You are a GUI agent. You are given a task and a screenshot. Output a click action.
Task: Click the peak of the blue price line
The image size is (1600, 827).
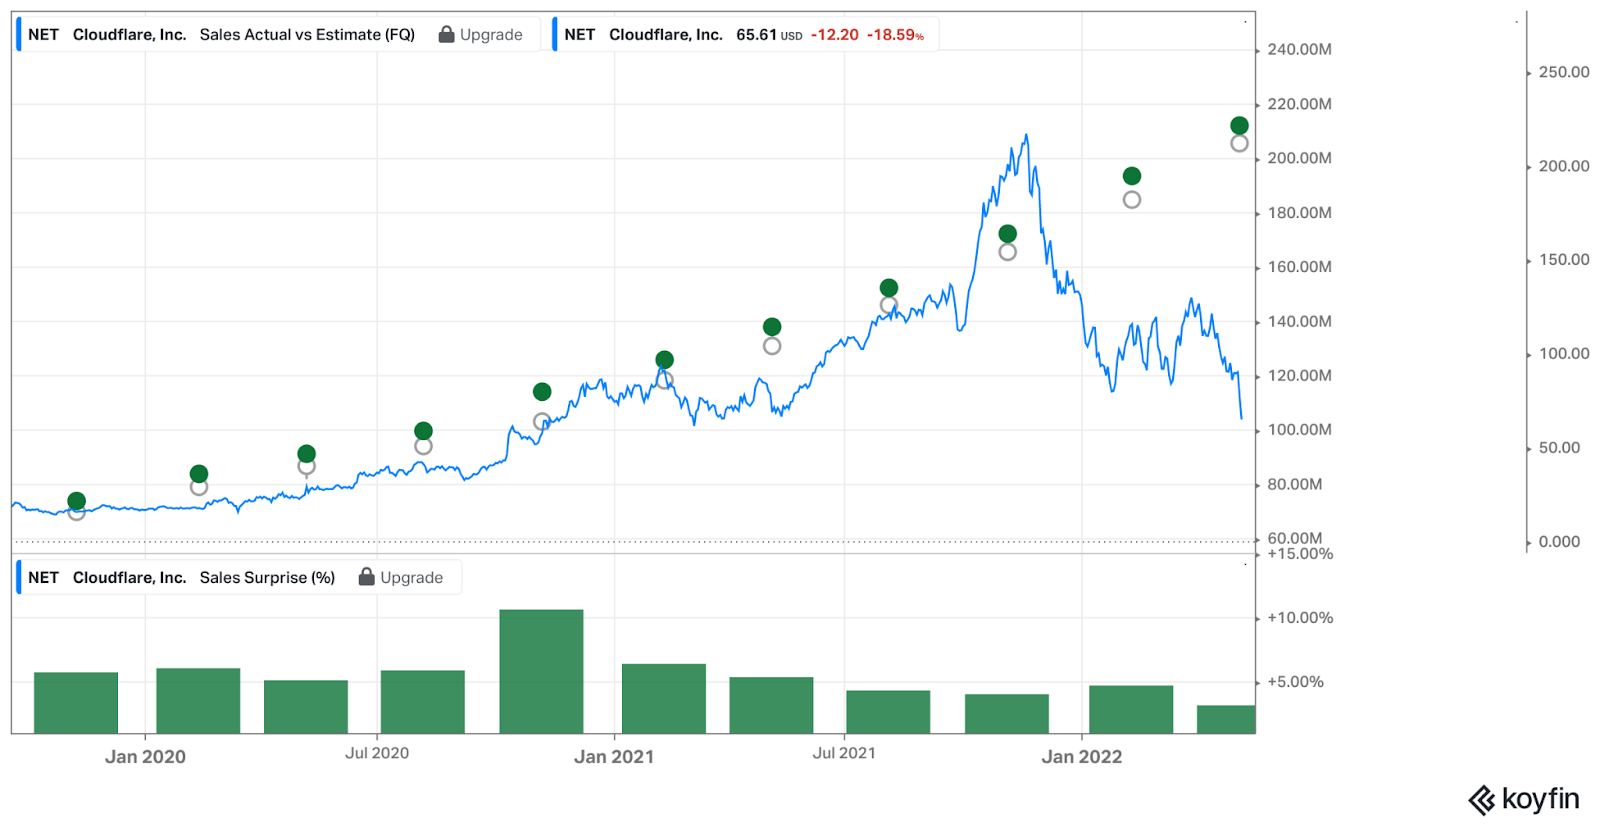(1026, 136)
